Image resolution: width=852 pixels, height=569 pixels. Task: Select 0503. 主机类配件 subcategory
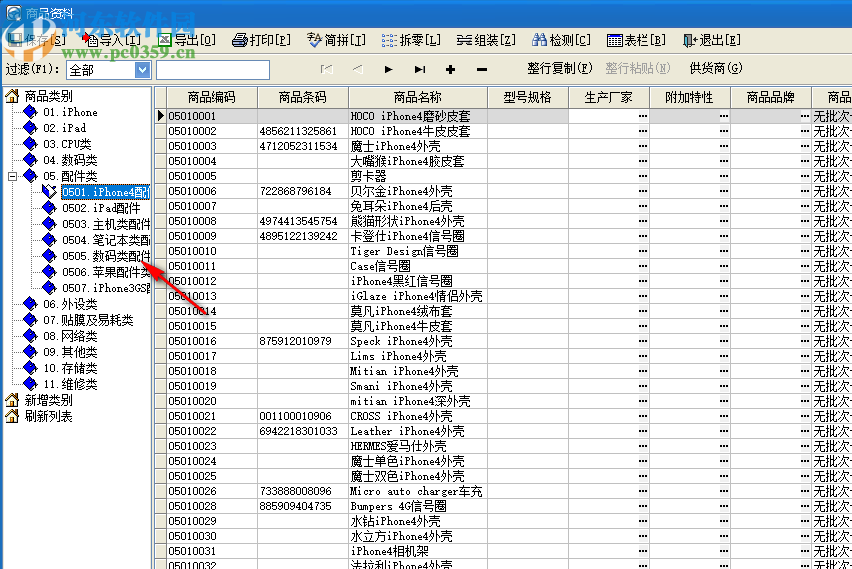(x=105, y=224)
